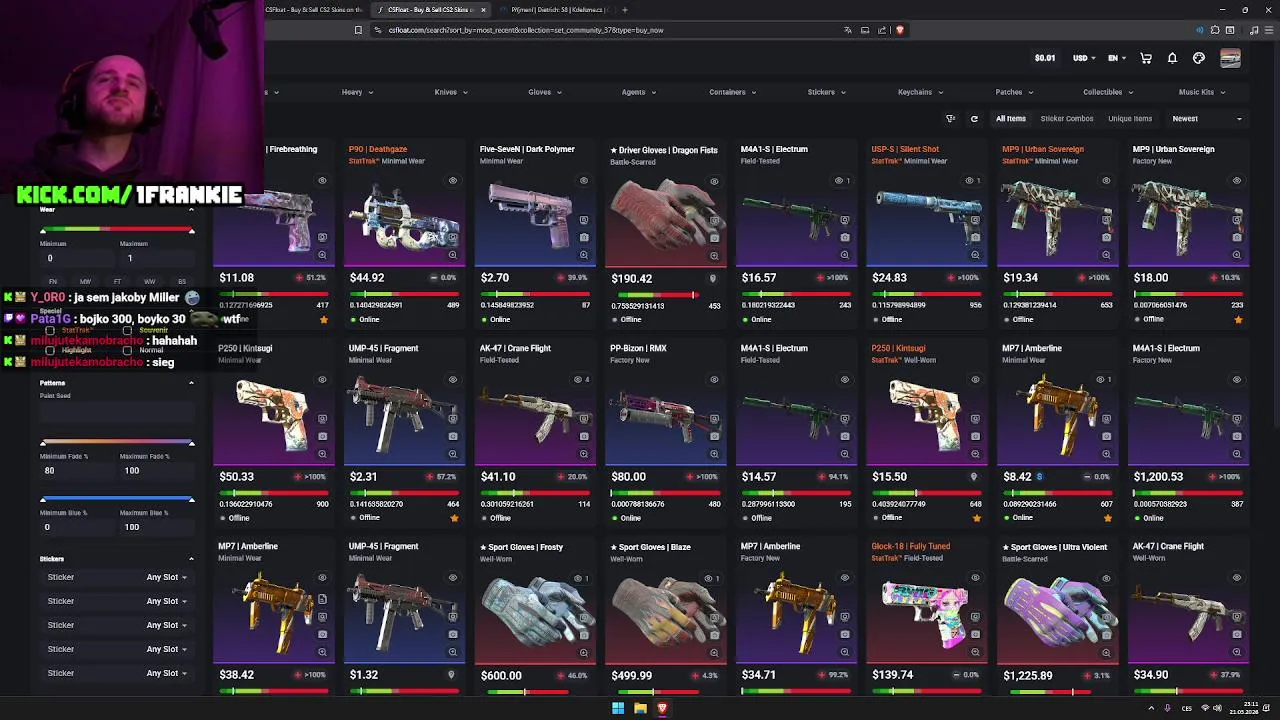
Task: Open the Patches category menu
Action: pyautogui.click(x=1015, y=92)
